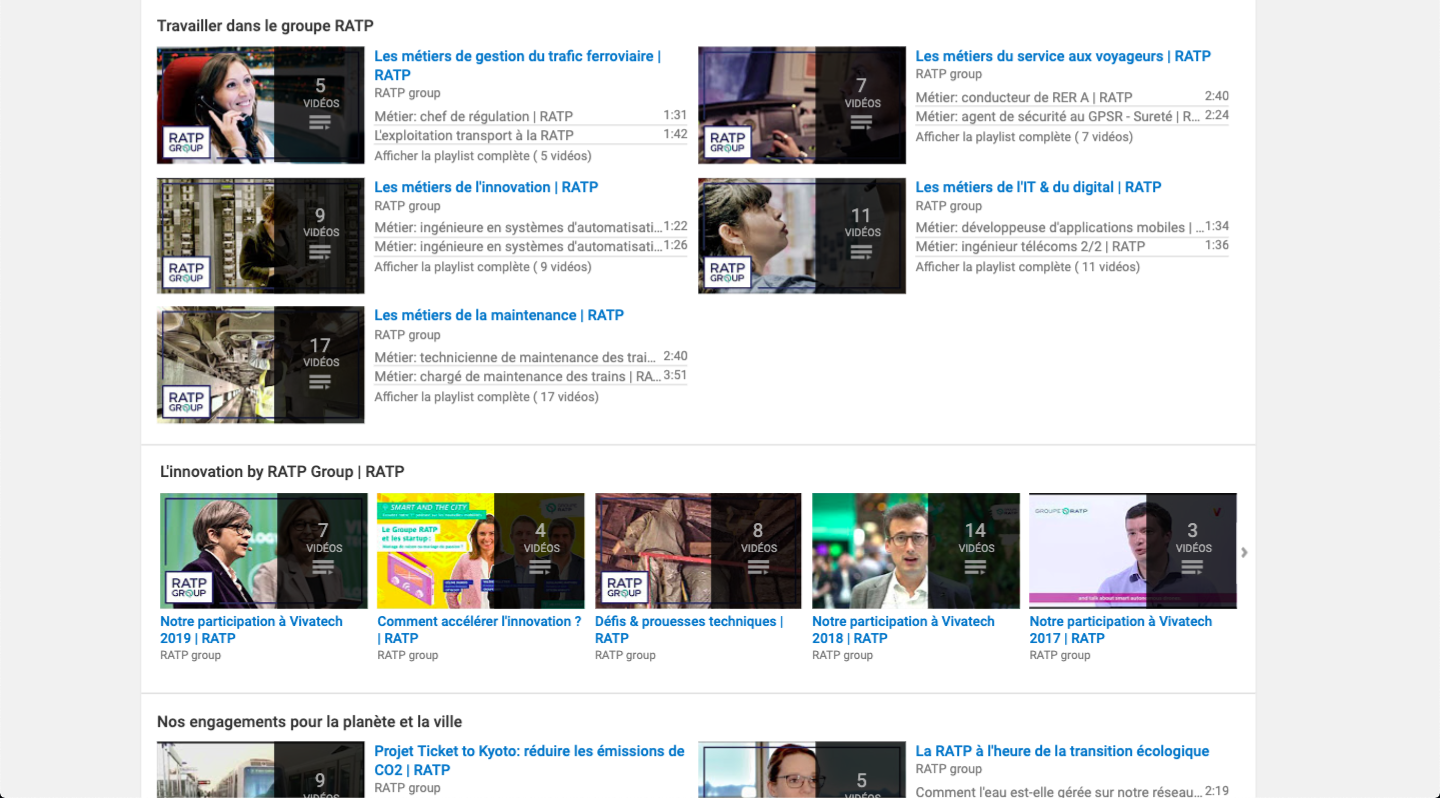Click playlist icon on the 17 vidéos overlay
The height and width of the screenshot is (798, 1440).
coord(320,381)
